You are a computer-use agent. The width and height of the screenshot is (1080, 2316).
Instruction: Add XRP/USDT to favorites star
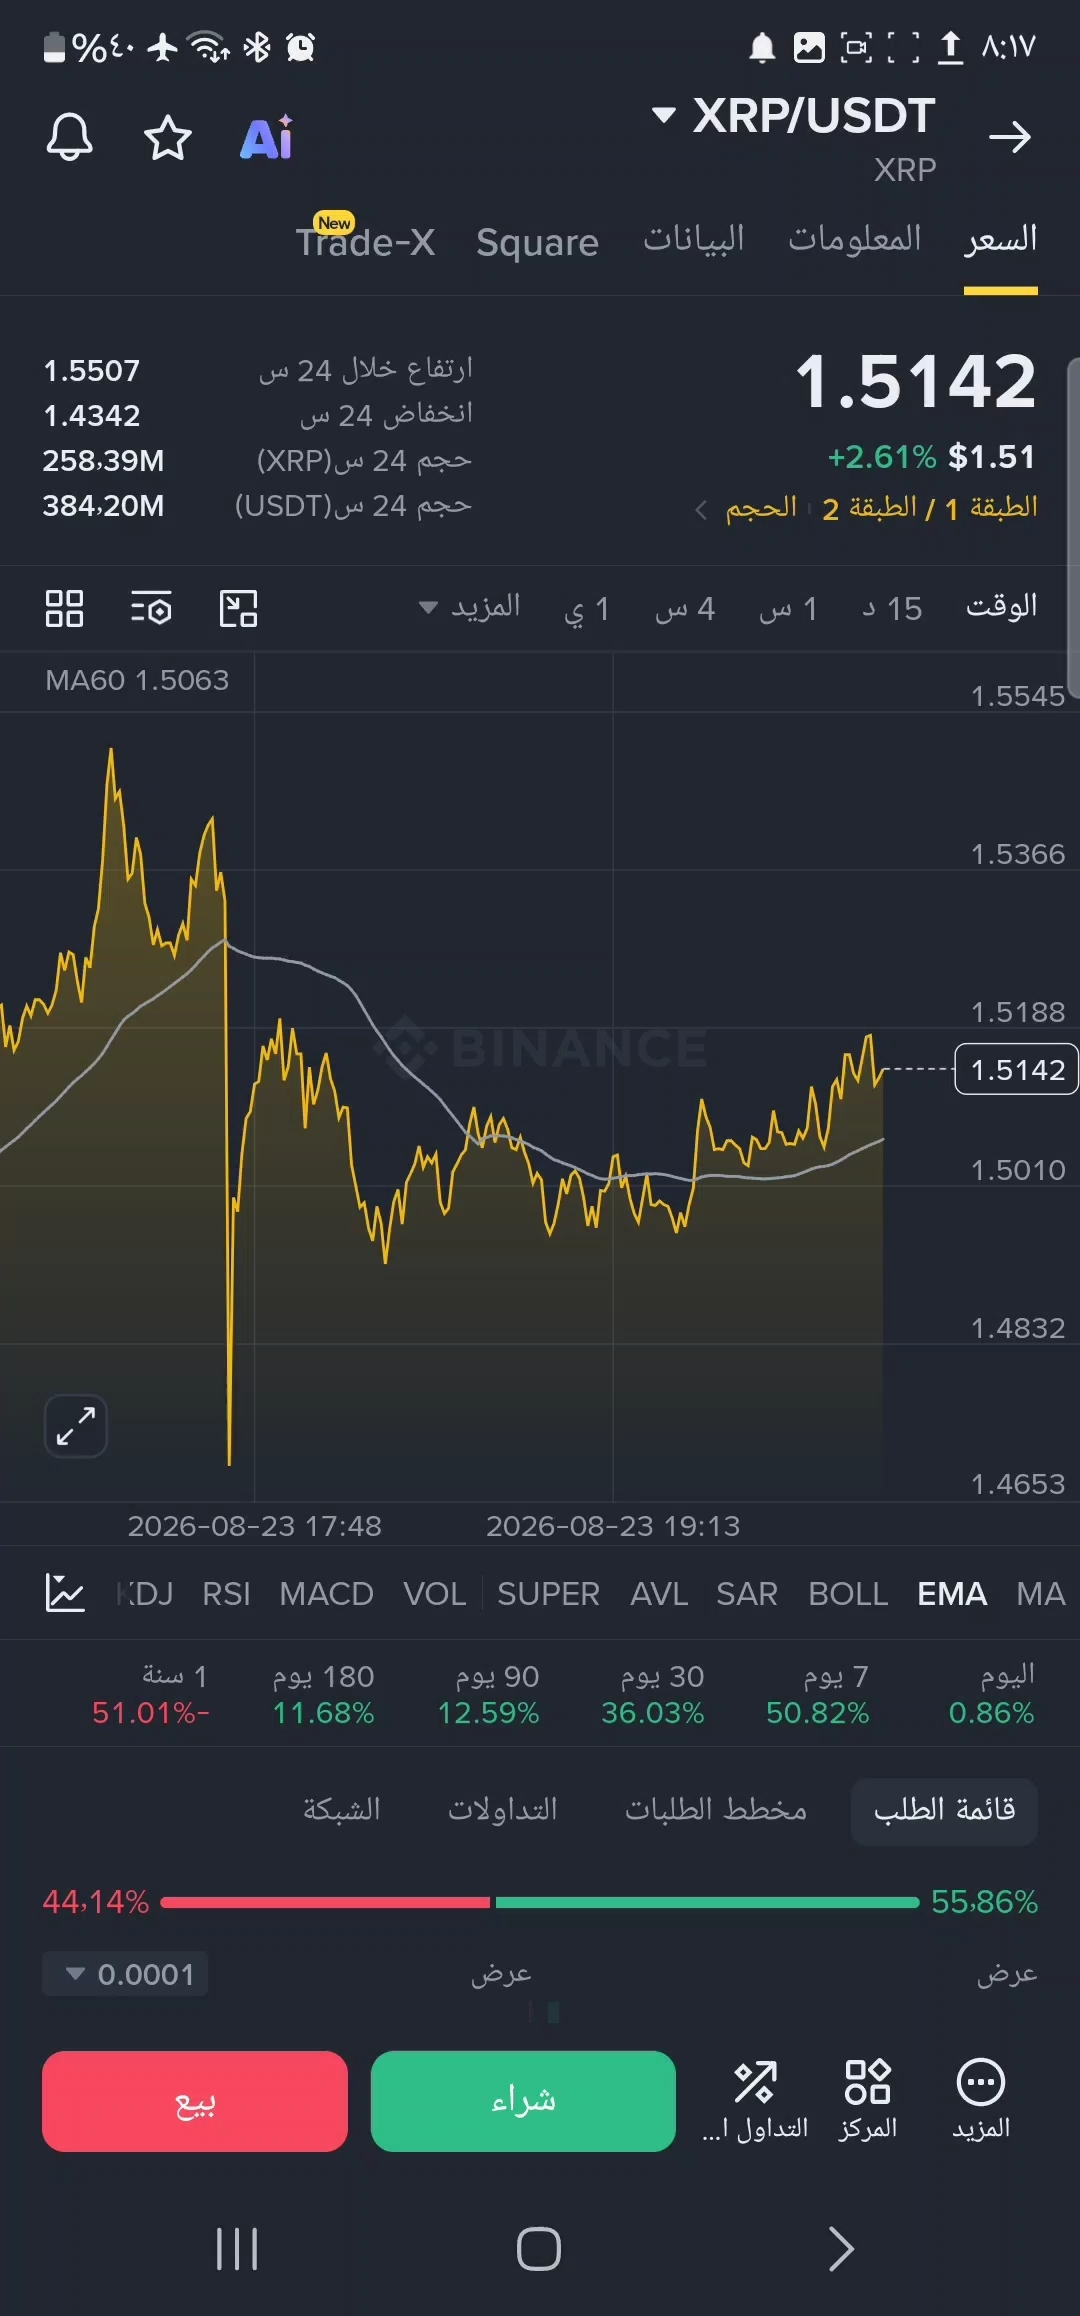pyautogui.click(x=168, y=137)
